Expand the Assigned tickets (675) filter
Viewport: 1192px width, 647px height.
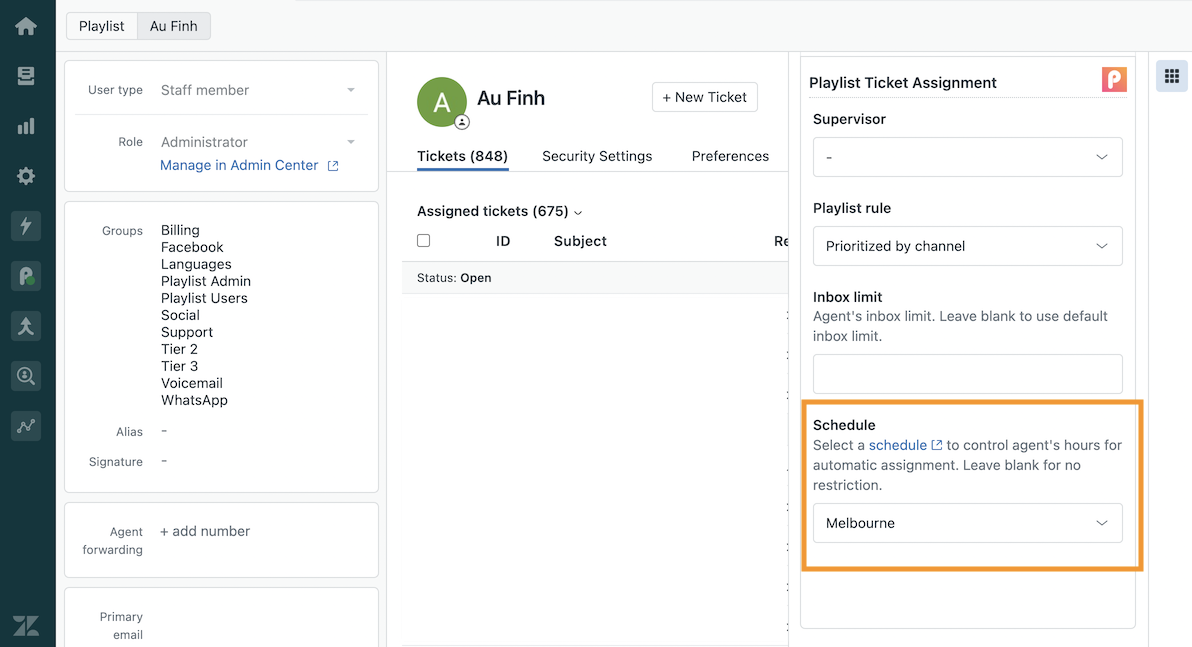coord(499,211)
